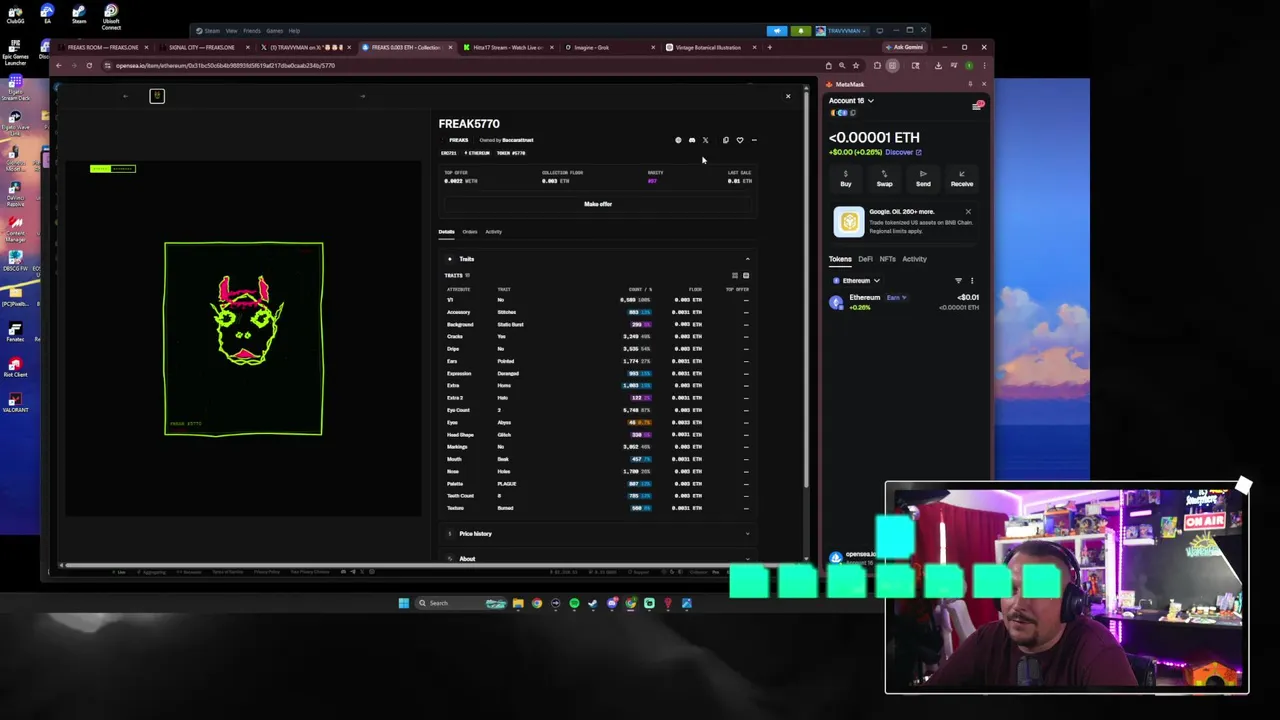
Task: Dismiss the BNB Chain promo banner
Action: pos(968,212)
